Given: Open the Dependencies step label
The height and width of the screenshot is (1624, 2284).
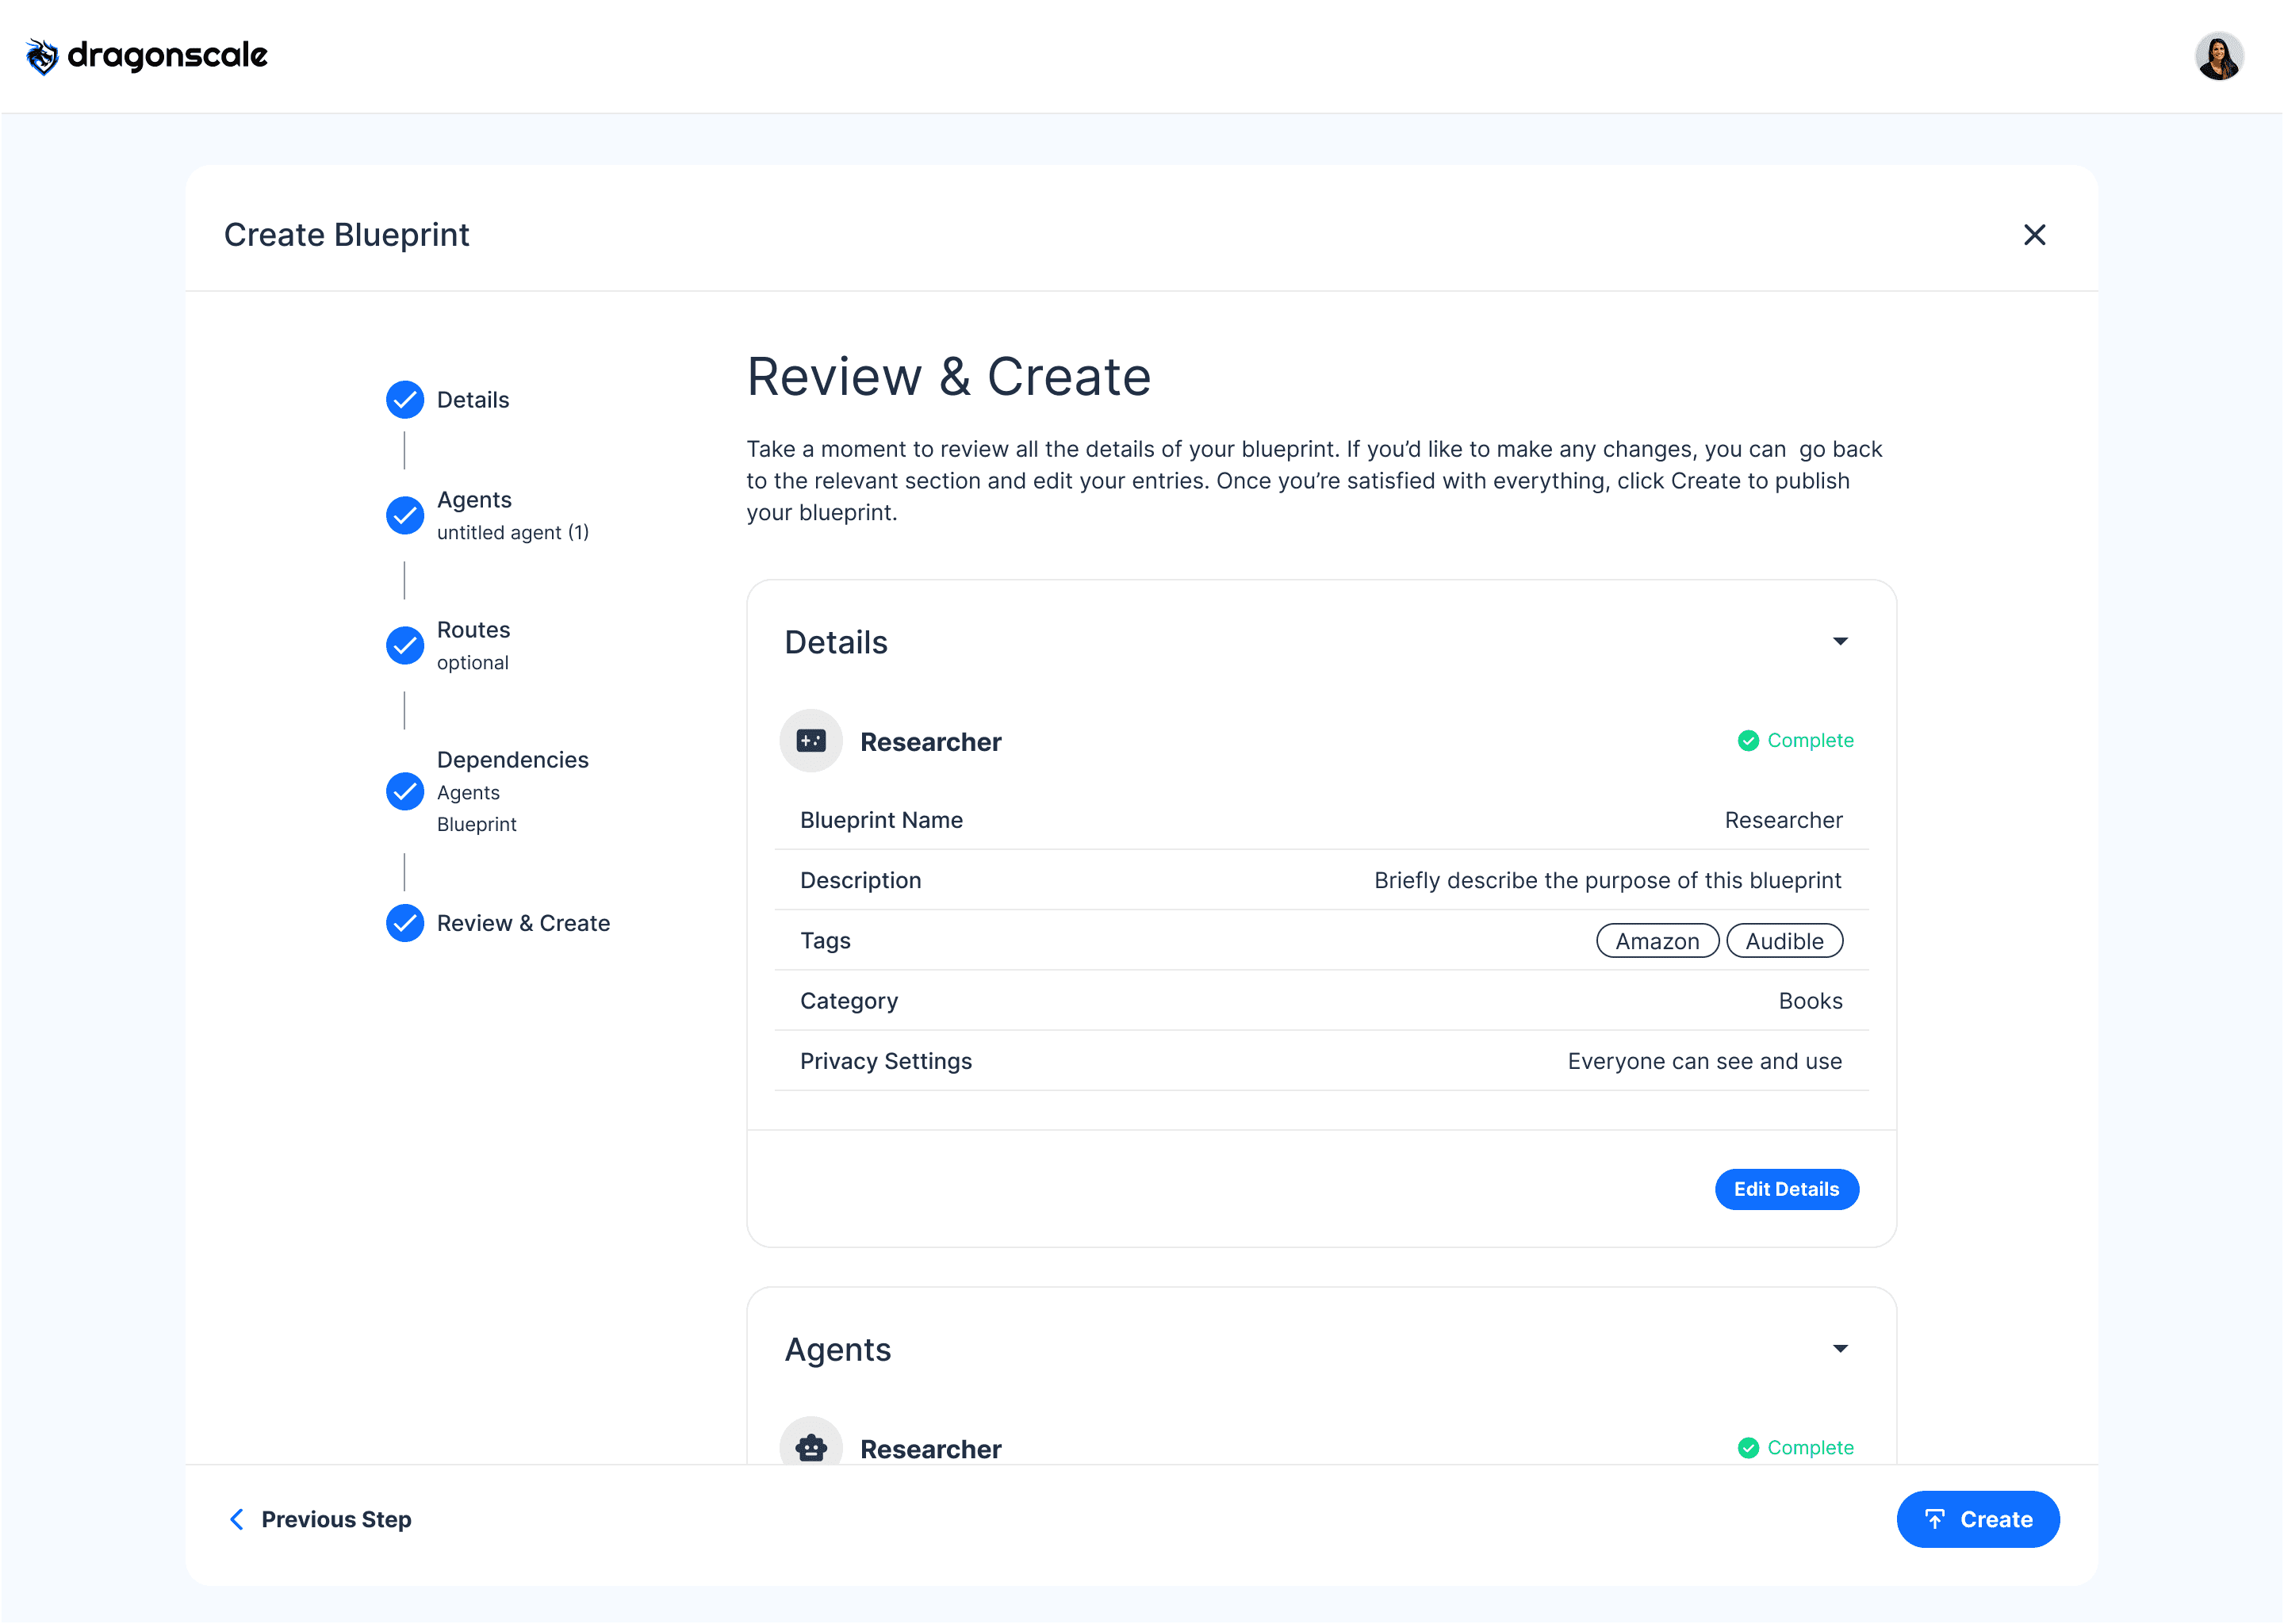Looking at the screenshot, I should [x=512, y=760].
